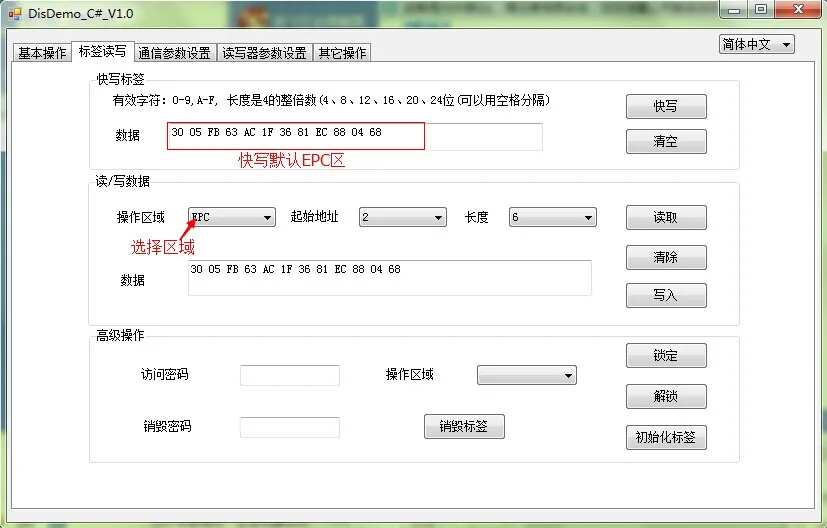Click the 清空 button
The height and width of the screenshot is (528, 827).
pyautogui.click(x=666, y=141)
